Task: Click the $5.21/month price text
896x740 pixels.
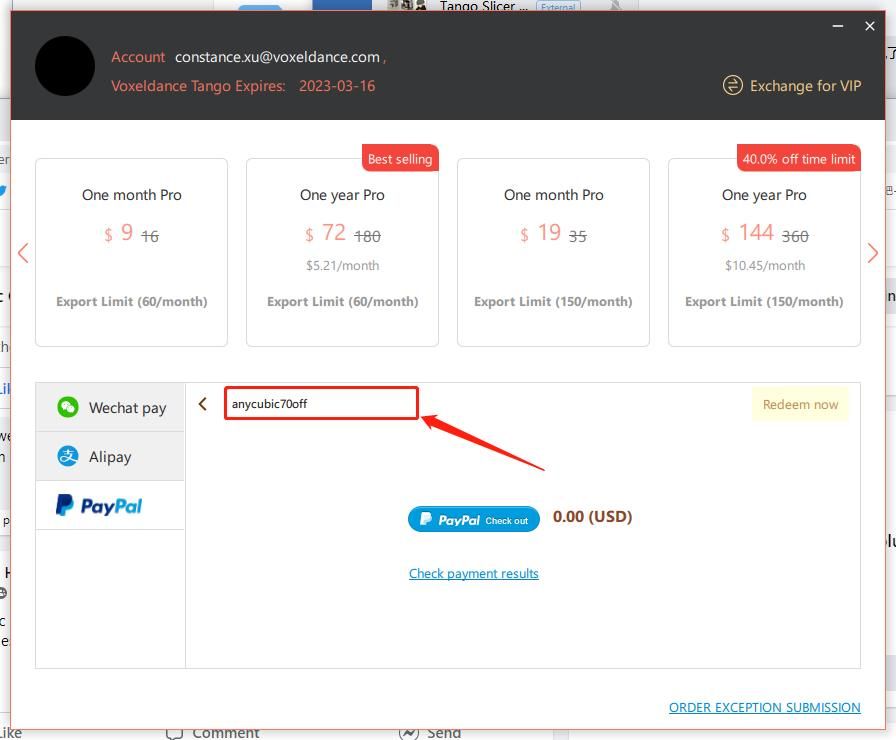Action: coord(342,266)
